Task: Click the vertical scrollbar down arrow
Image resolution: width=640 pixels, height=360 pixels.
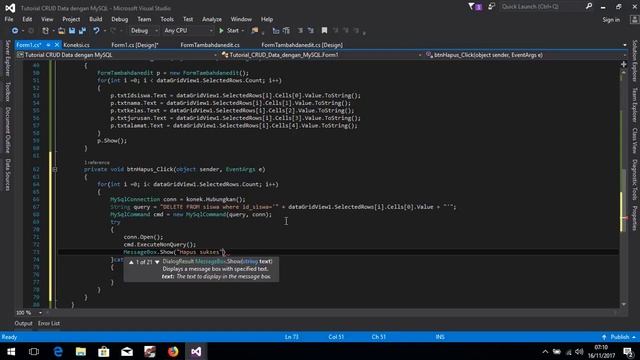Action: [x=623, y=304]
